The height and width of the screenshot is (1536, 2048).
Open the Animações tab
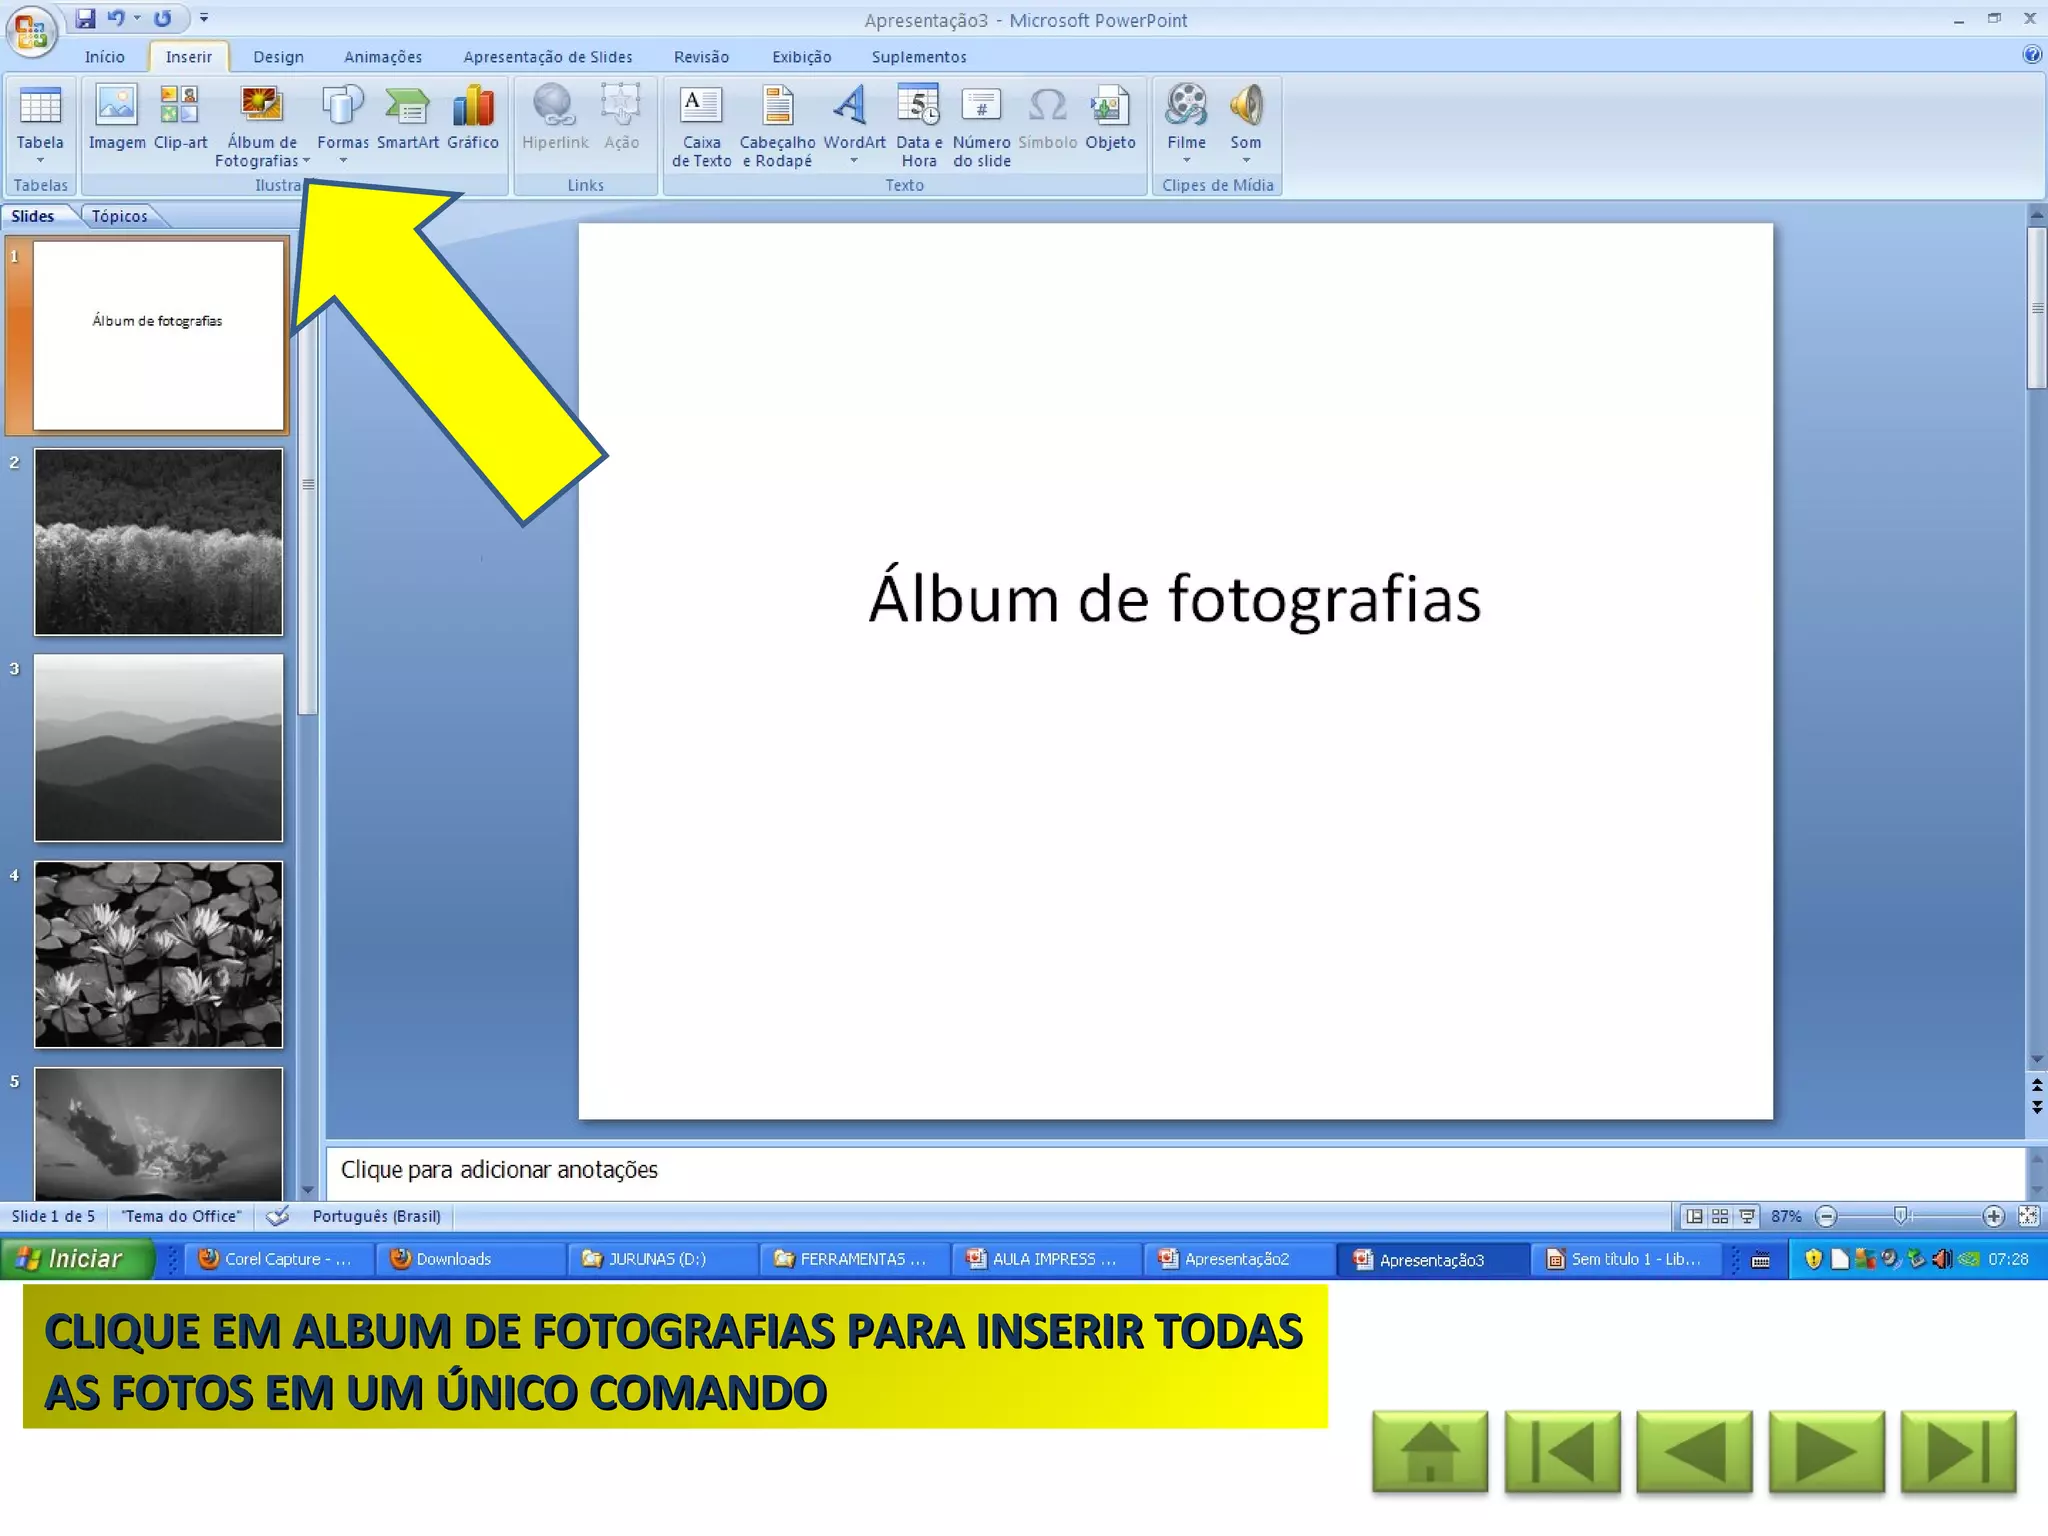click(x=383, y=57)
